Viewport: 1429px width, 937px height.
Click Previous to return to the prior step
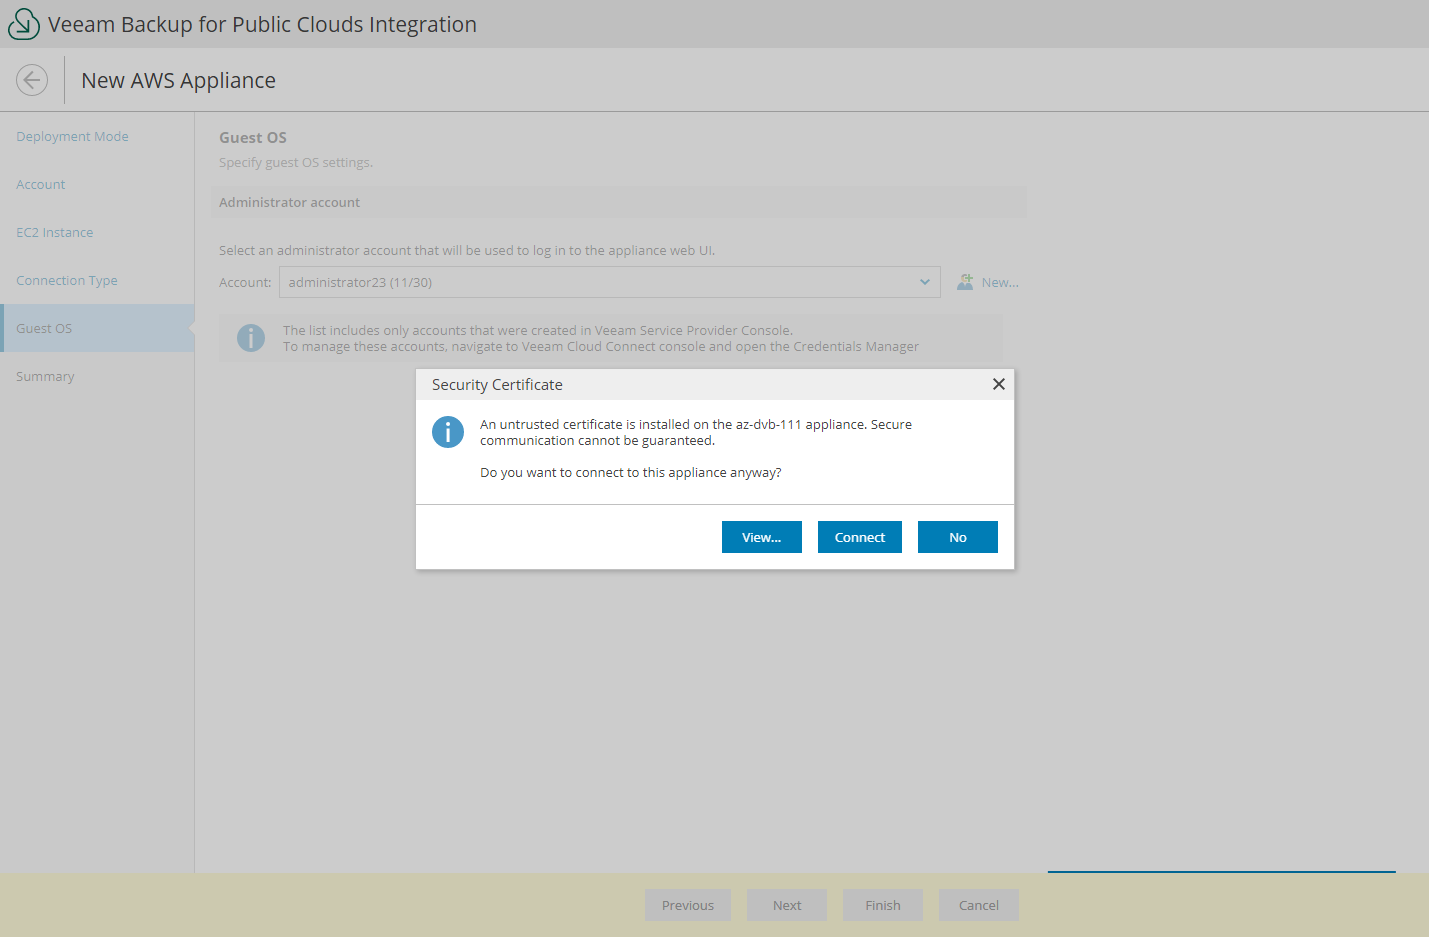pos(687,905)
